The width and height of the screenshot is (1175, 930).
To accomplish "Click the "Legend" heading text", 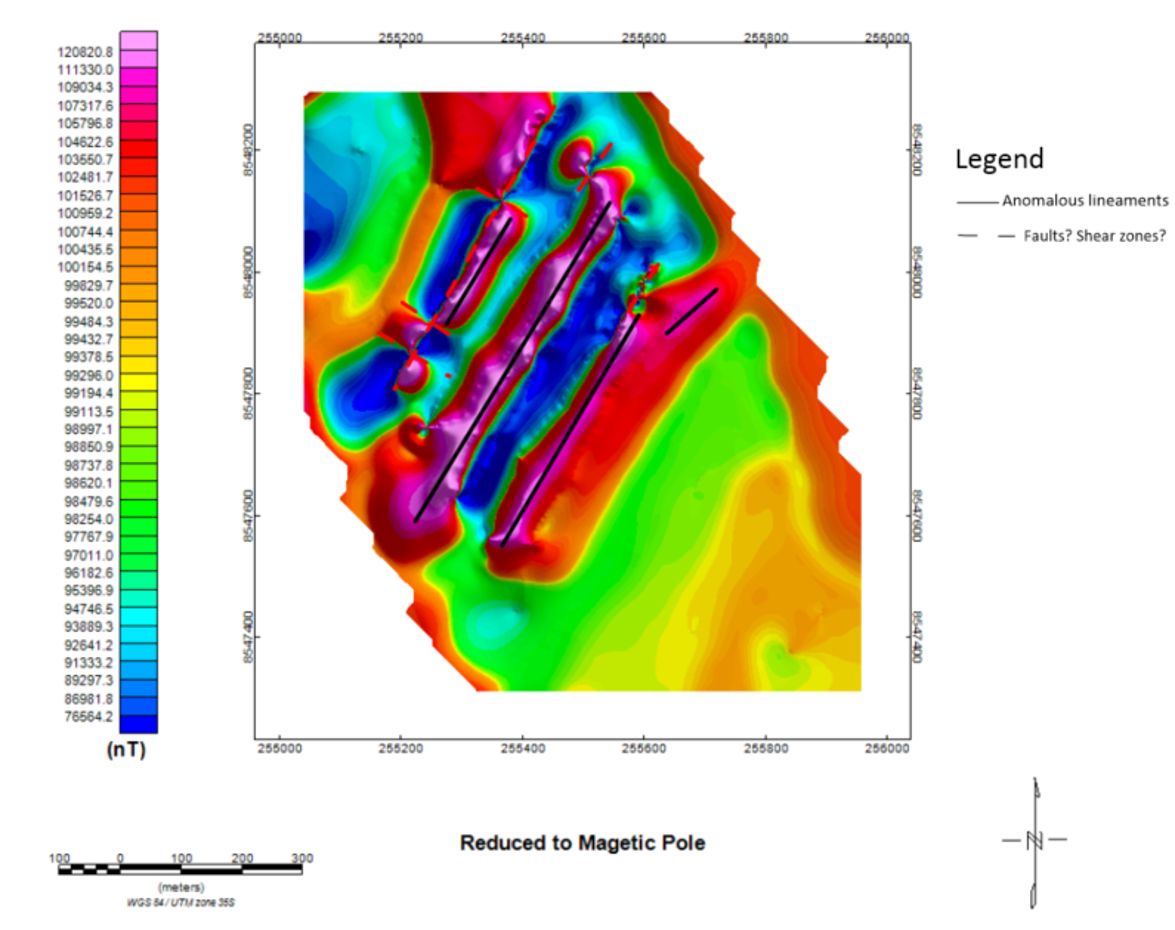I will (999, 159).
